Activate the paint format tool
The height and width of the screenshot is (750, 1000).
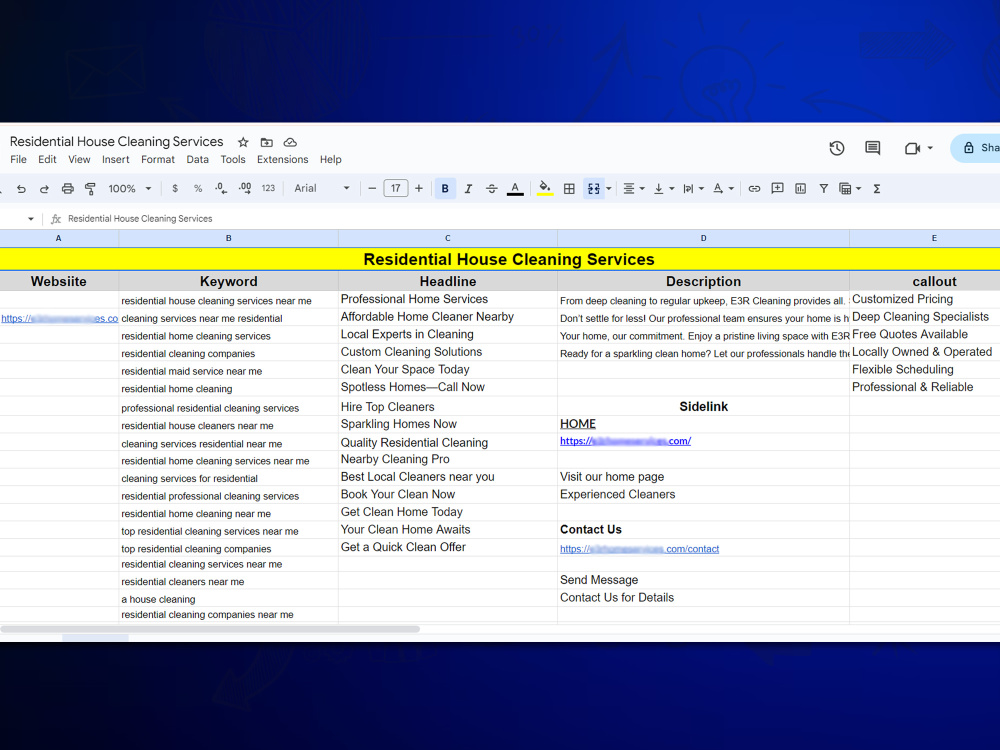(91, 189)
